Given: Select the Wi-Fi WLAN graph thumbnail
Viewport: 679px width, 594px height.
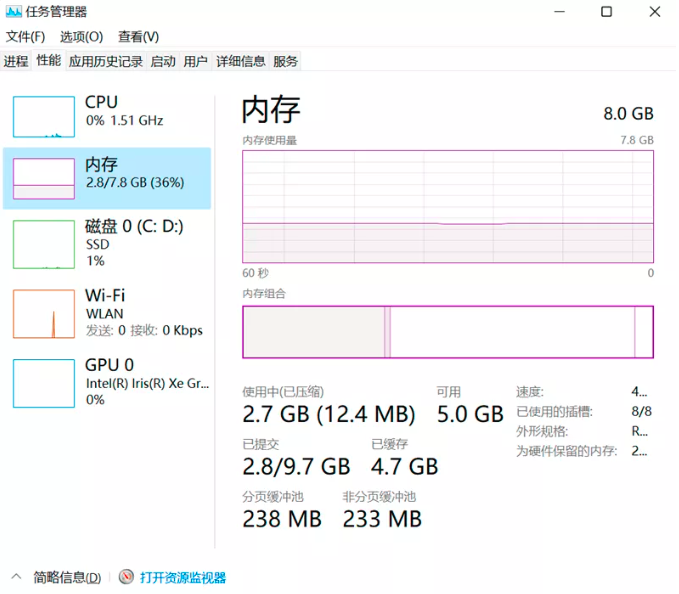Looking at the screenshot, I should click(44, 313).
